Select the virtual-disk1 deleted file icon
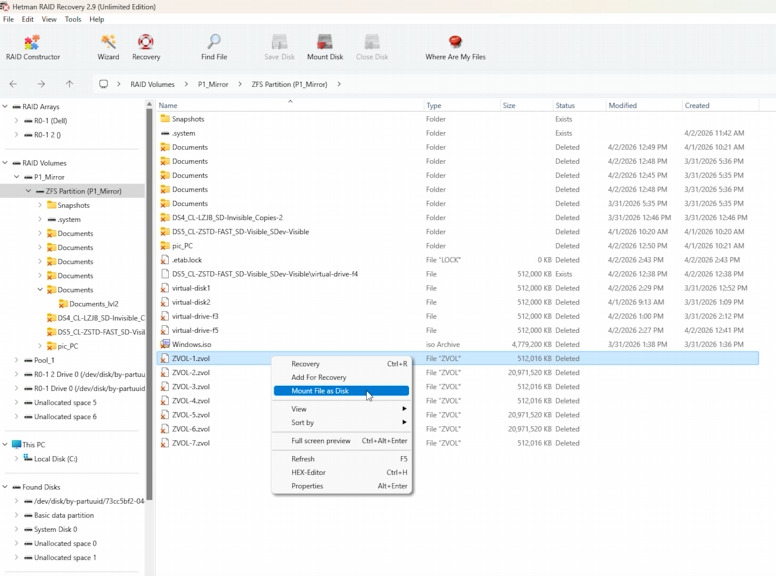Viewport: 776px width, 576px height. (165, 288)
